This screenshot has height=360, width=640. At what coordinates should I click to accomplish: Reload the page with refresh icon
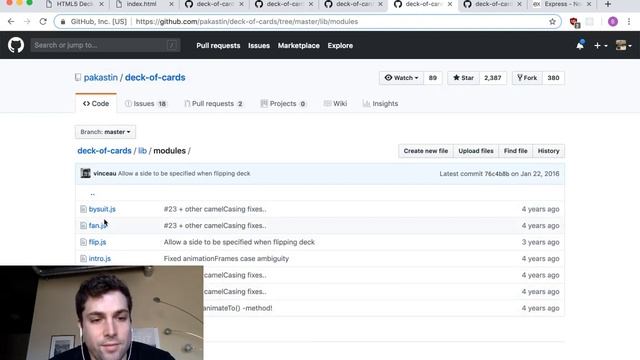click(43, 21)
